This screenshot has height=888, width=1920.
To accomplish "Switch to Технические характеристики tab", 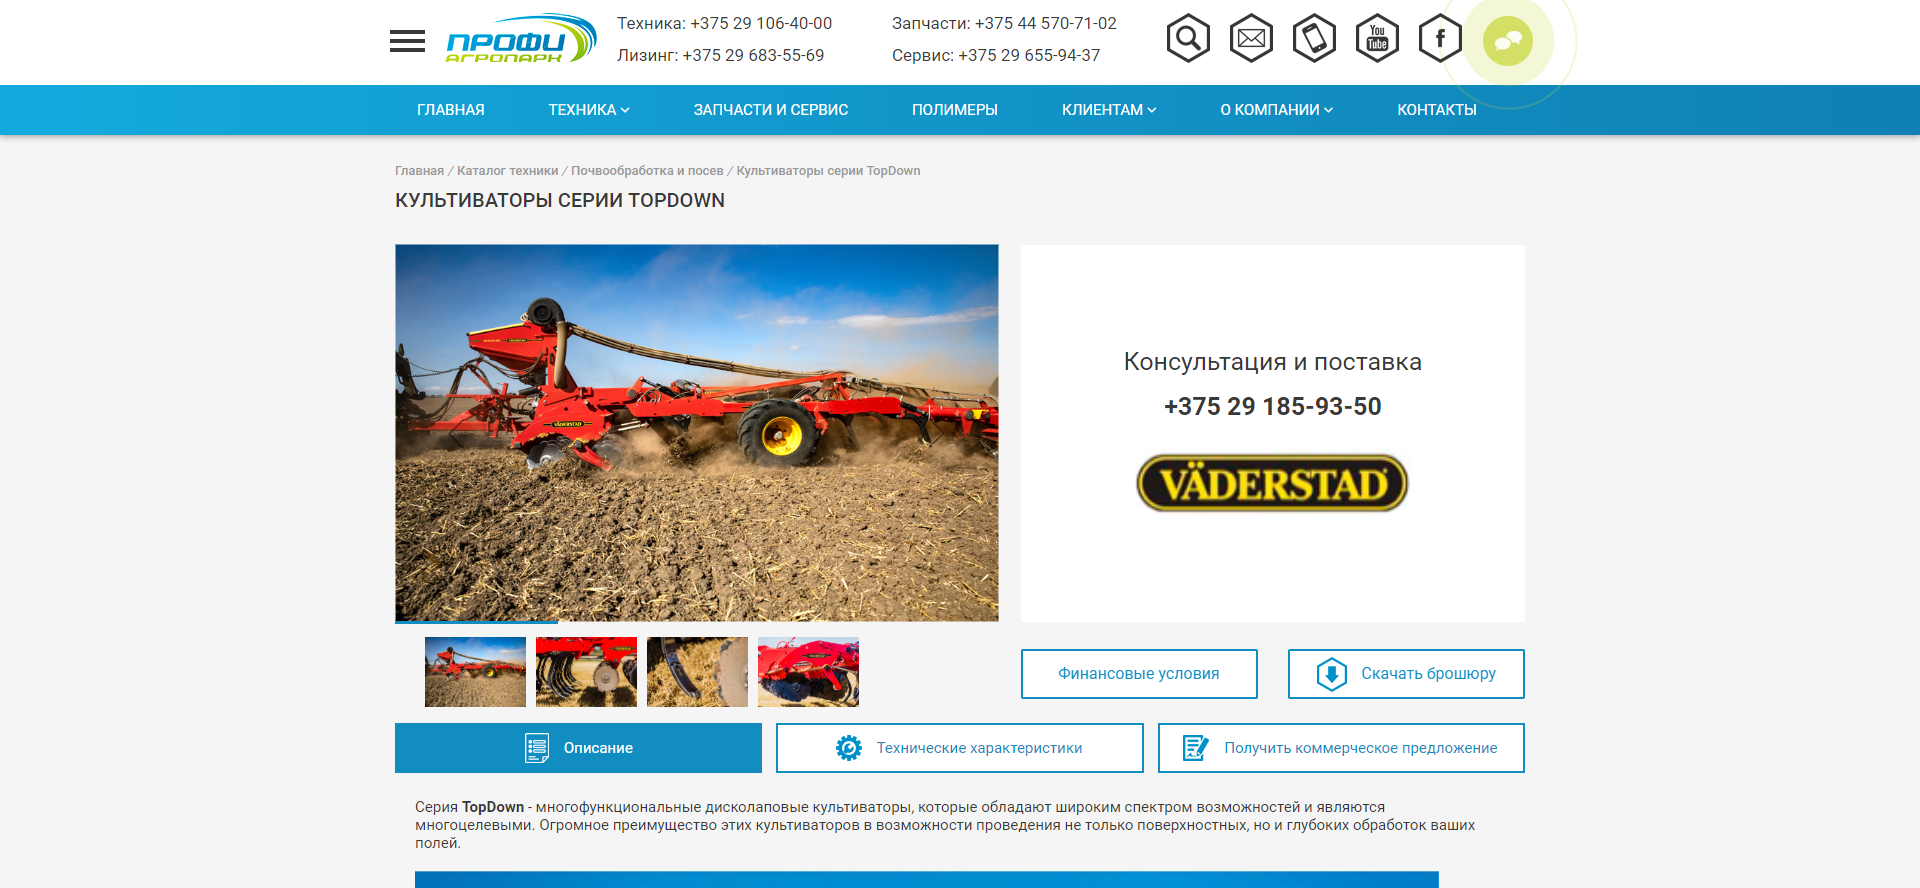I will [x=959, y=748].
